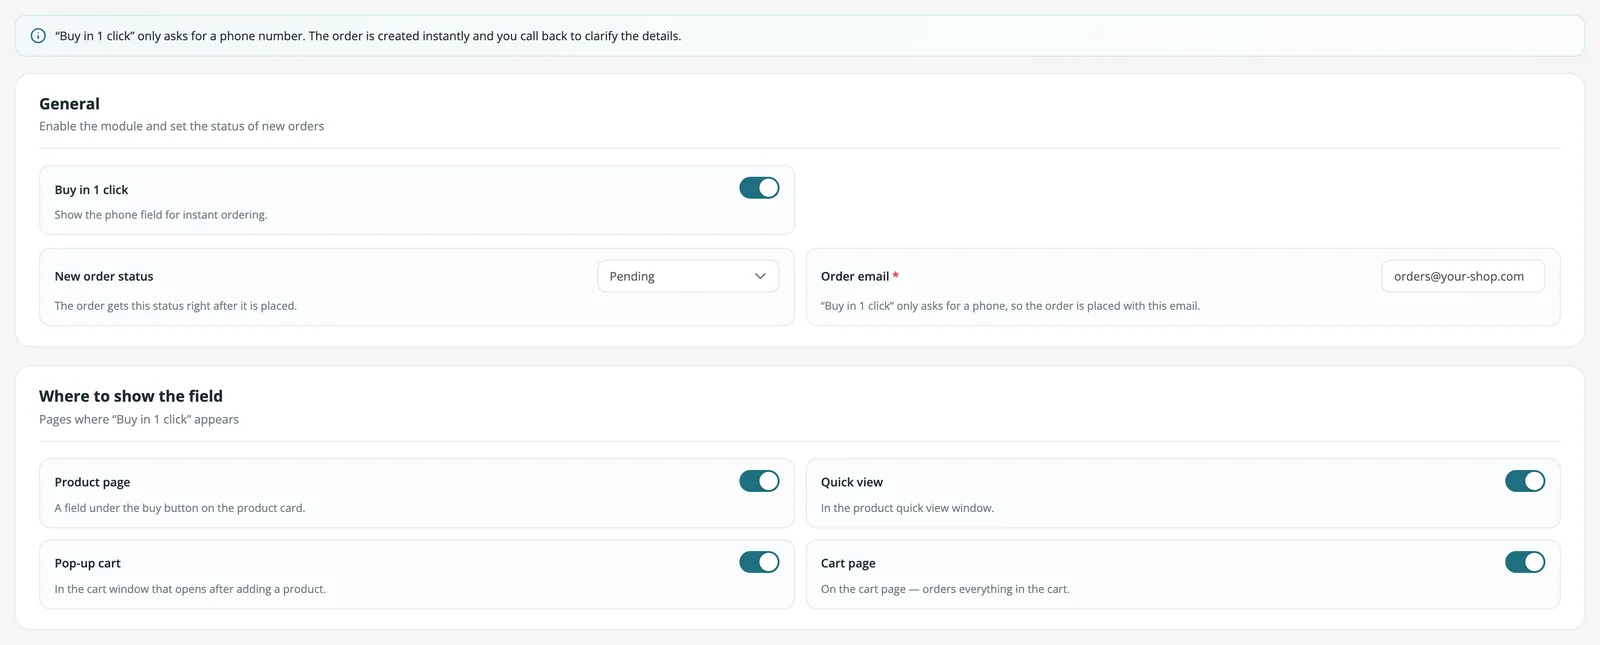Switch off the Quick view toggle
The image size is (1600, 645).
coord(1525,481)
